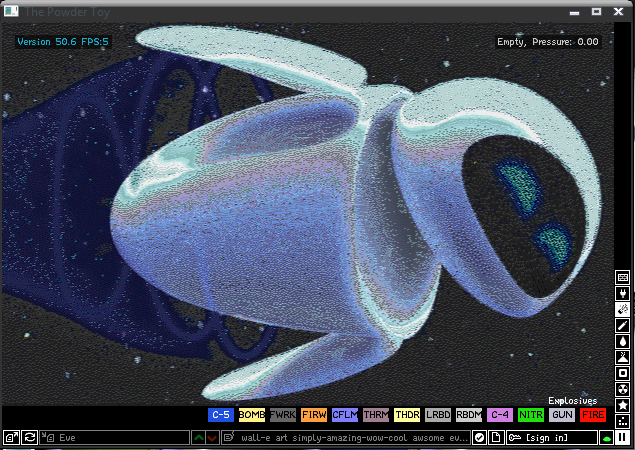The width and height of the screenshot is (635, 450).
Task: Click the Explosives category label
Action: click(573, 401)
